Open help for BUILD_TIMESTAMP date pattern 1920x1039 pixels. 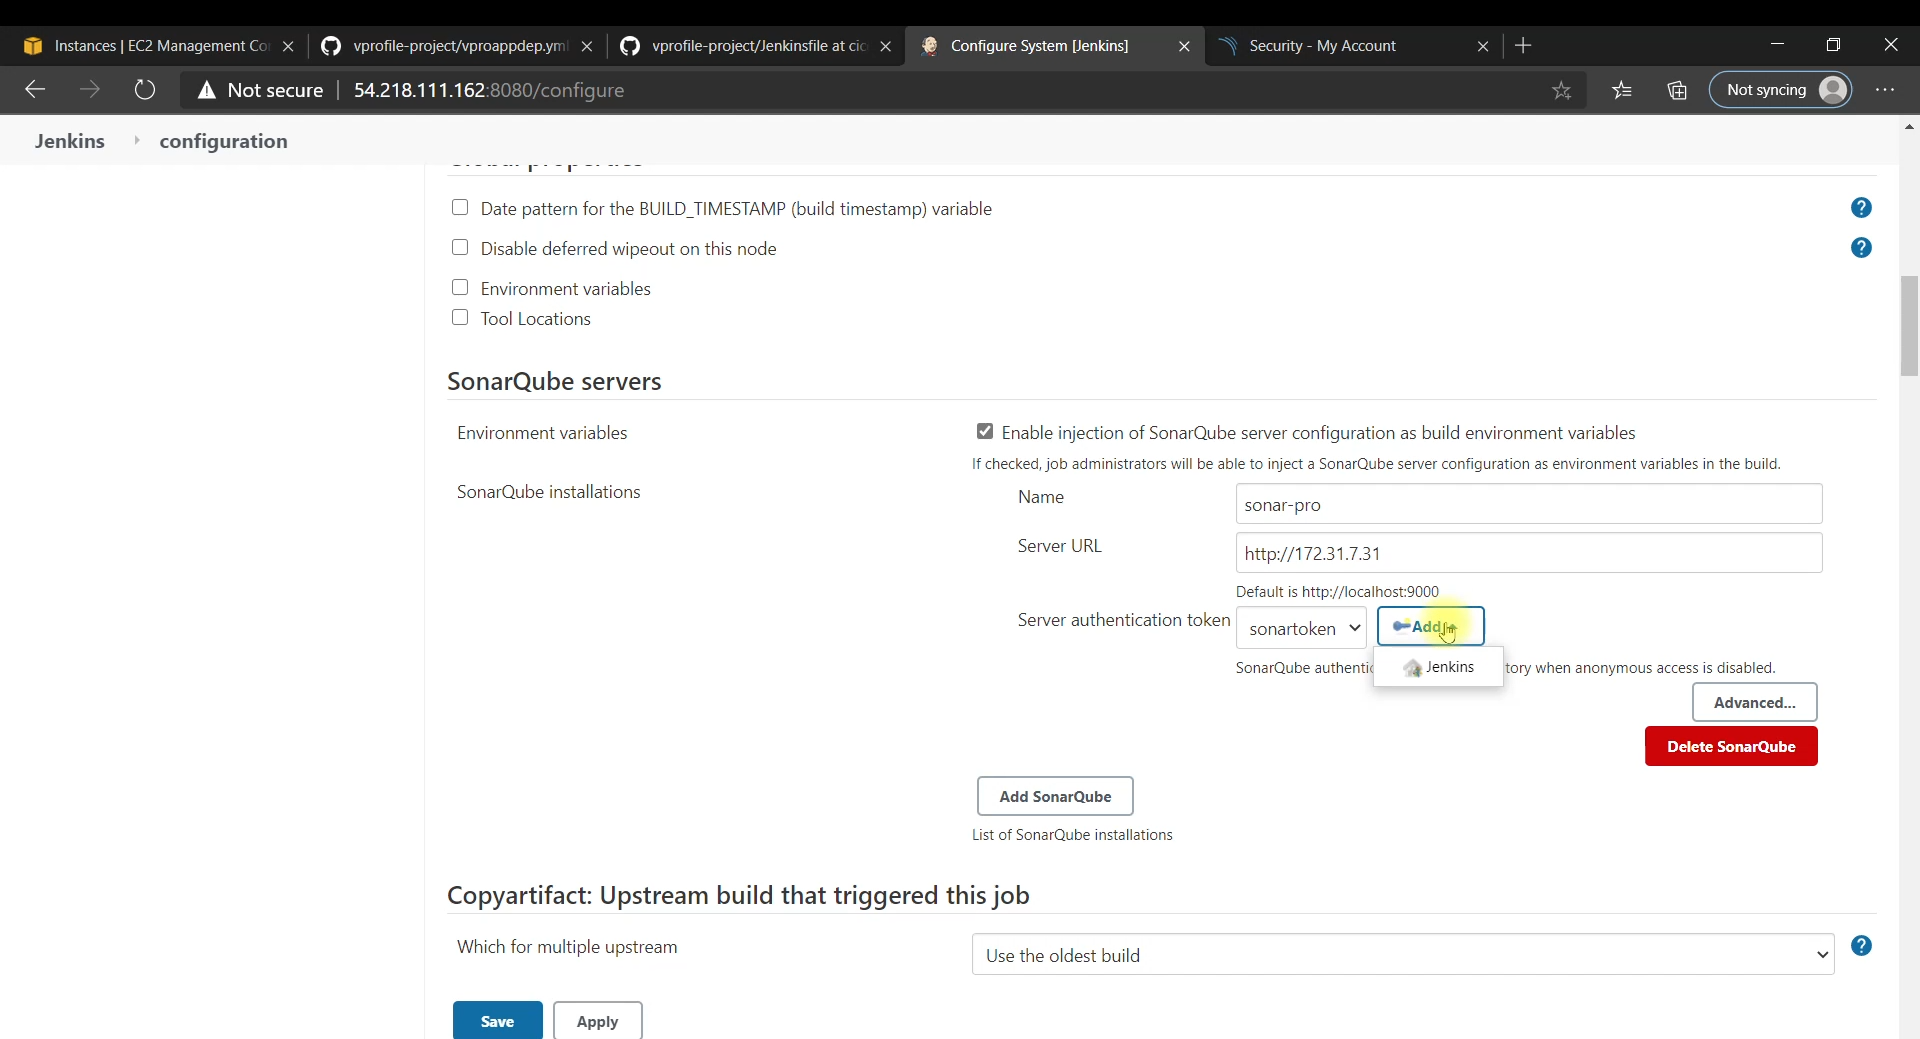1861,208
